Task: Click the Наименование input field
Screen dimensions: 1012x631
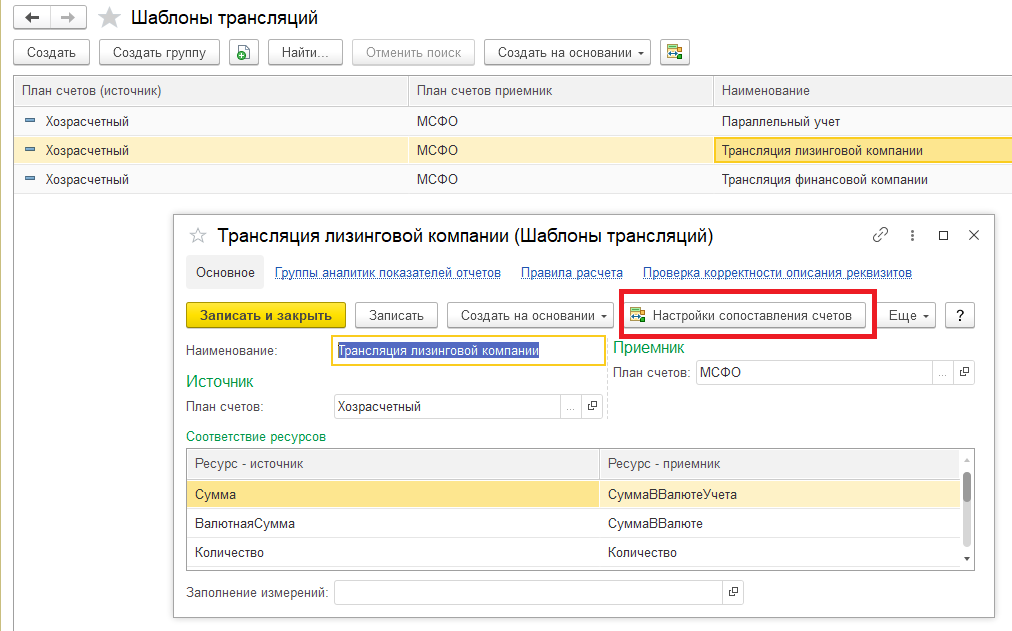Action: pyautogui.click(x=468, y=351)
